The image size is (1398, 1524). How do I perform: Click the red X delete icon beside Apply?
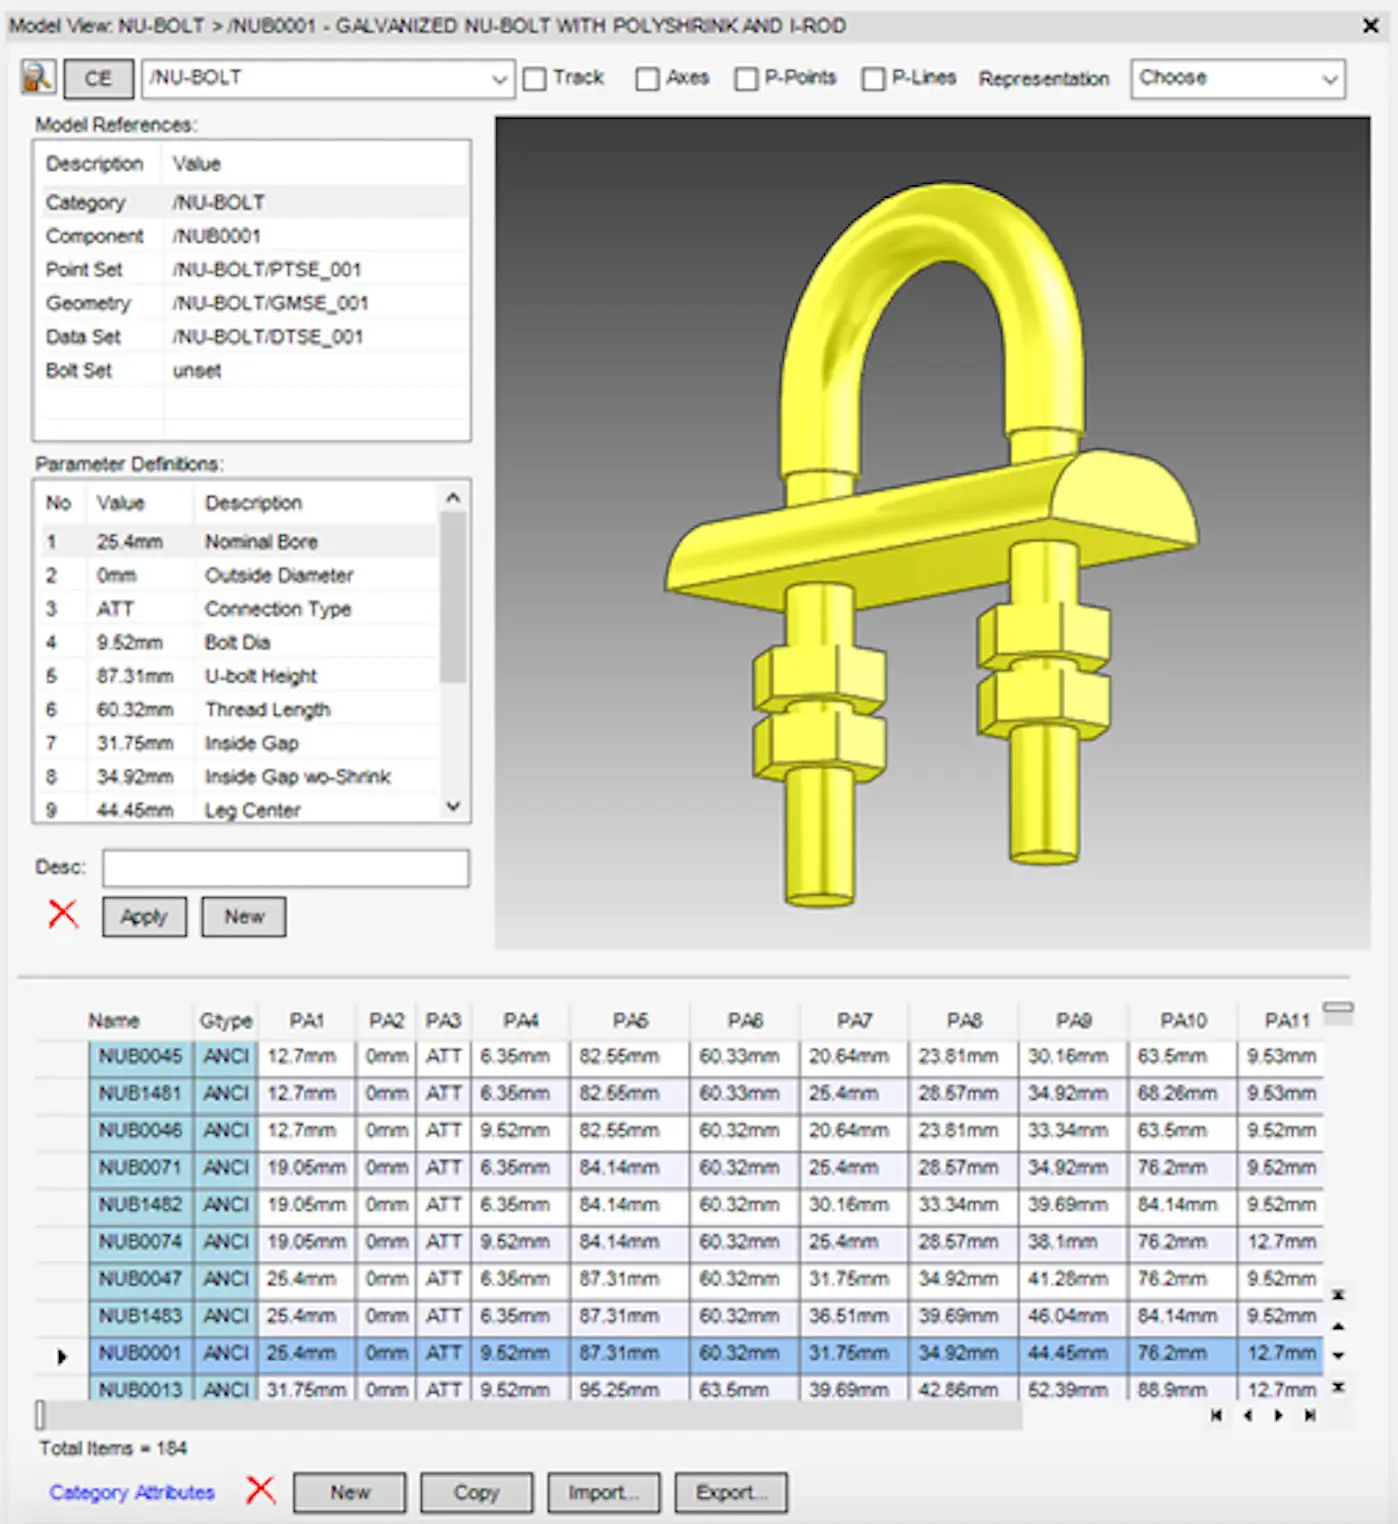(62, 913)
